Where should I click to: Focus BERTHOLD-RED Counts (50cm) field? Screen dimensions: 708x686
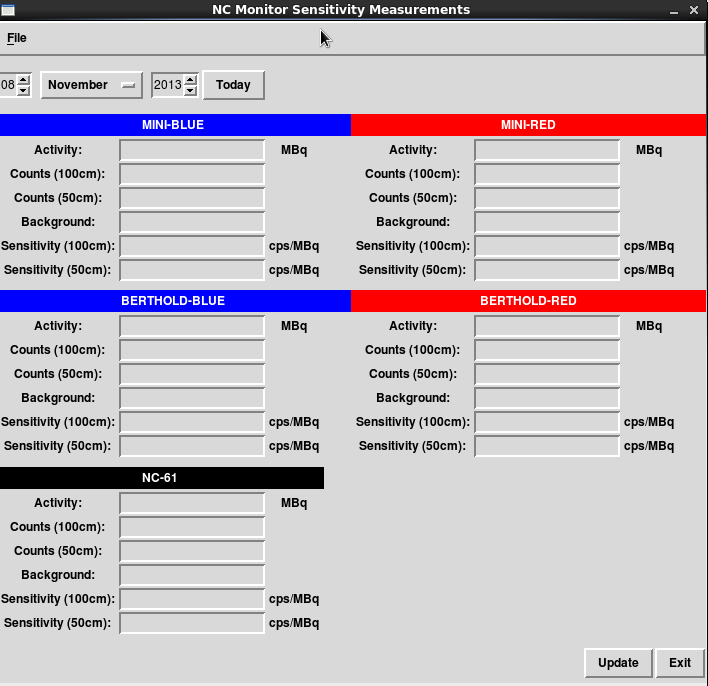[547, 374]
